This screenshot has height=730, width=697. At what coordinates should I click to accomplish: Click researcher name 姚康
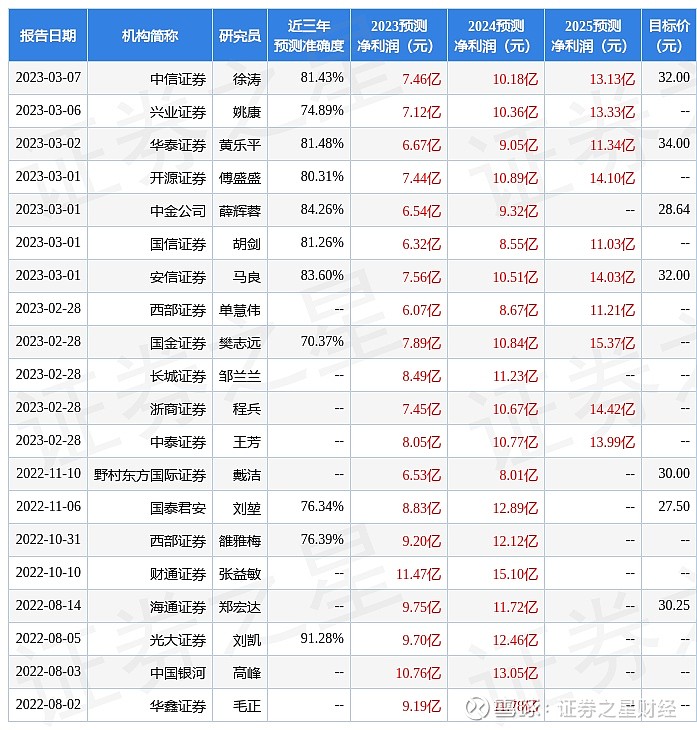click(247, 112)
